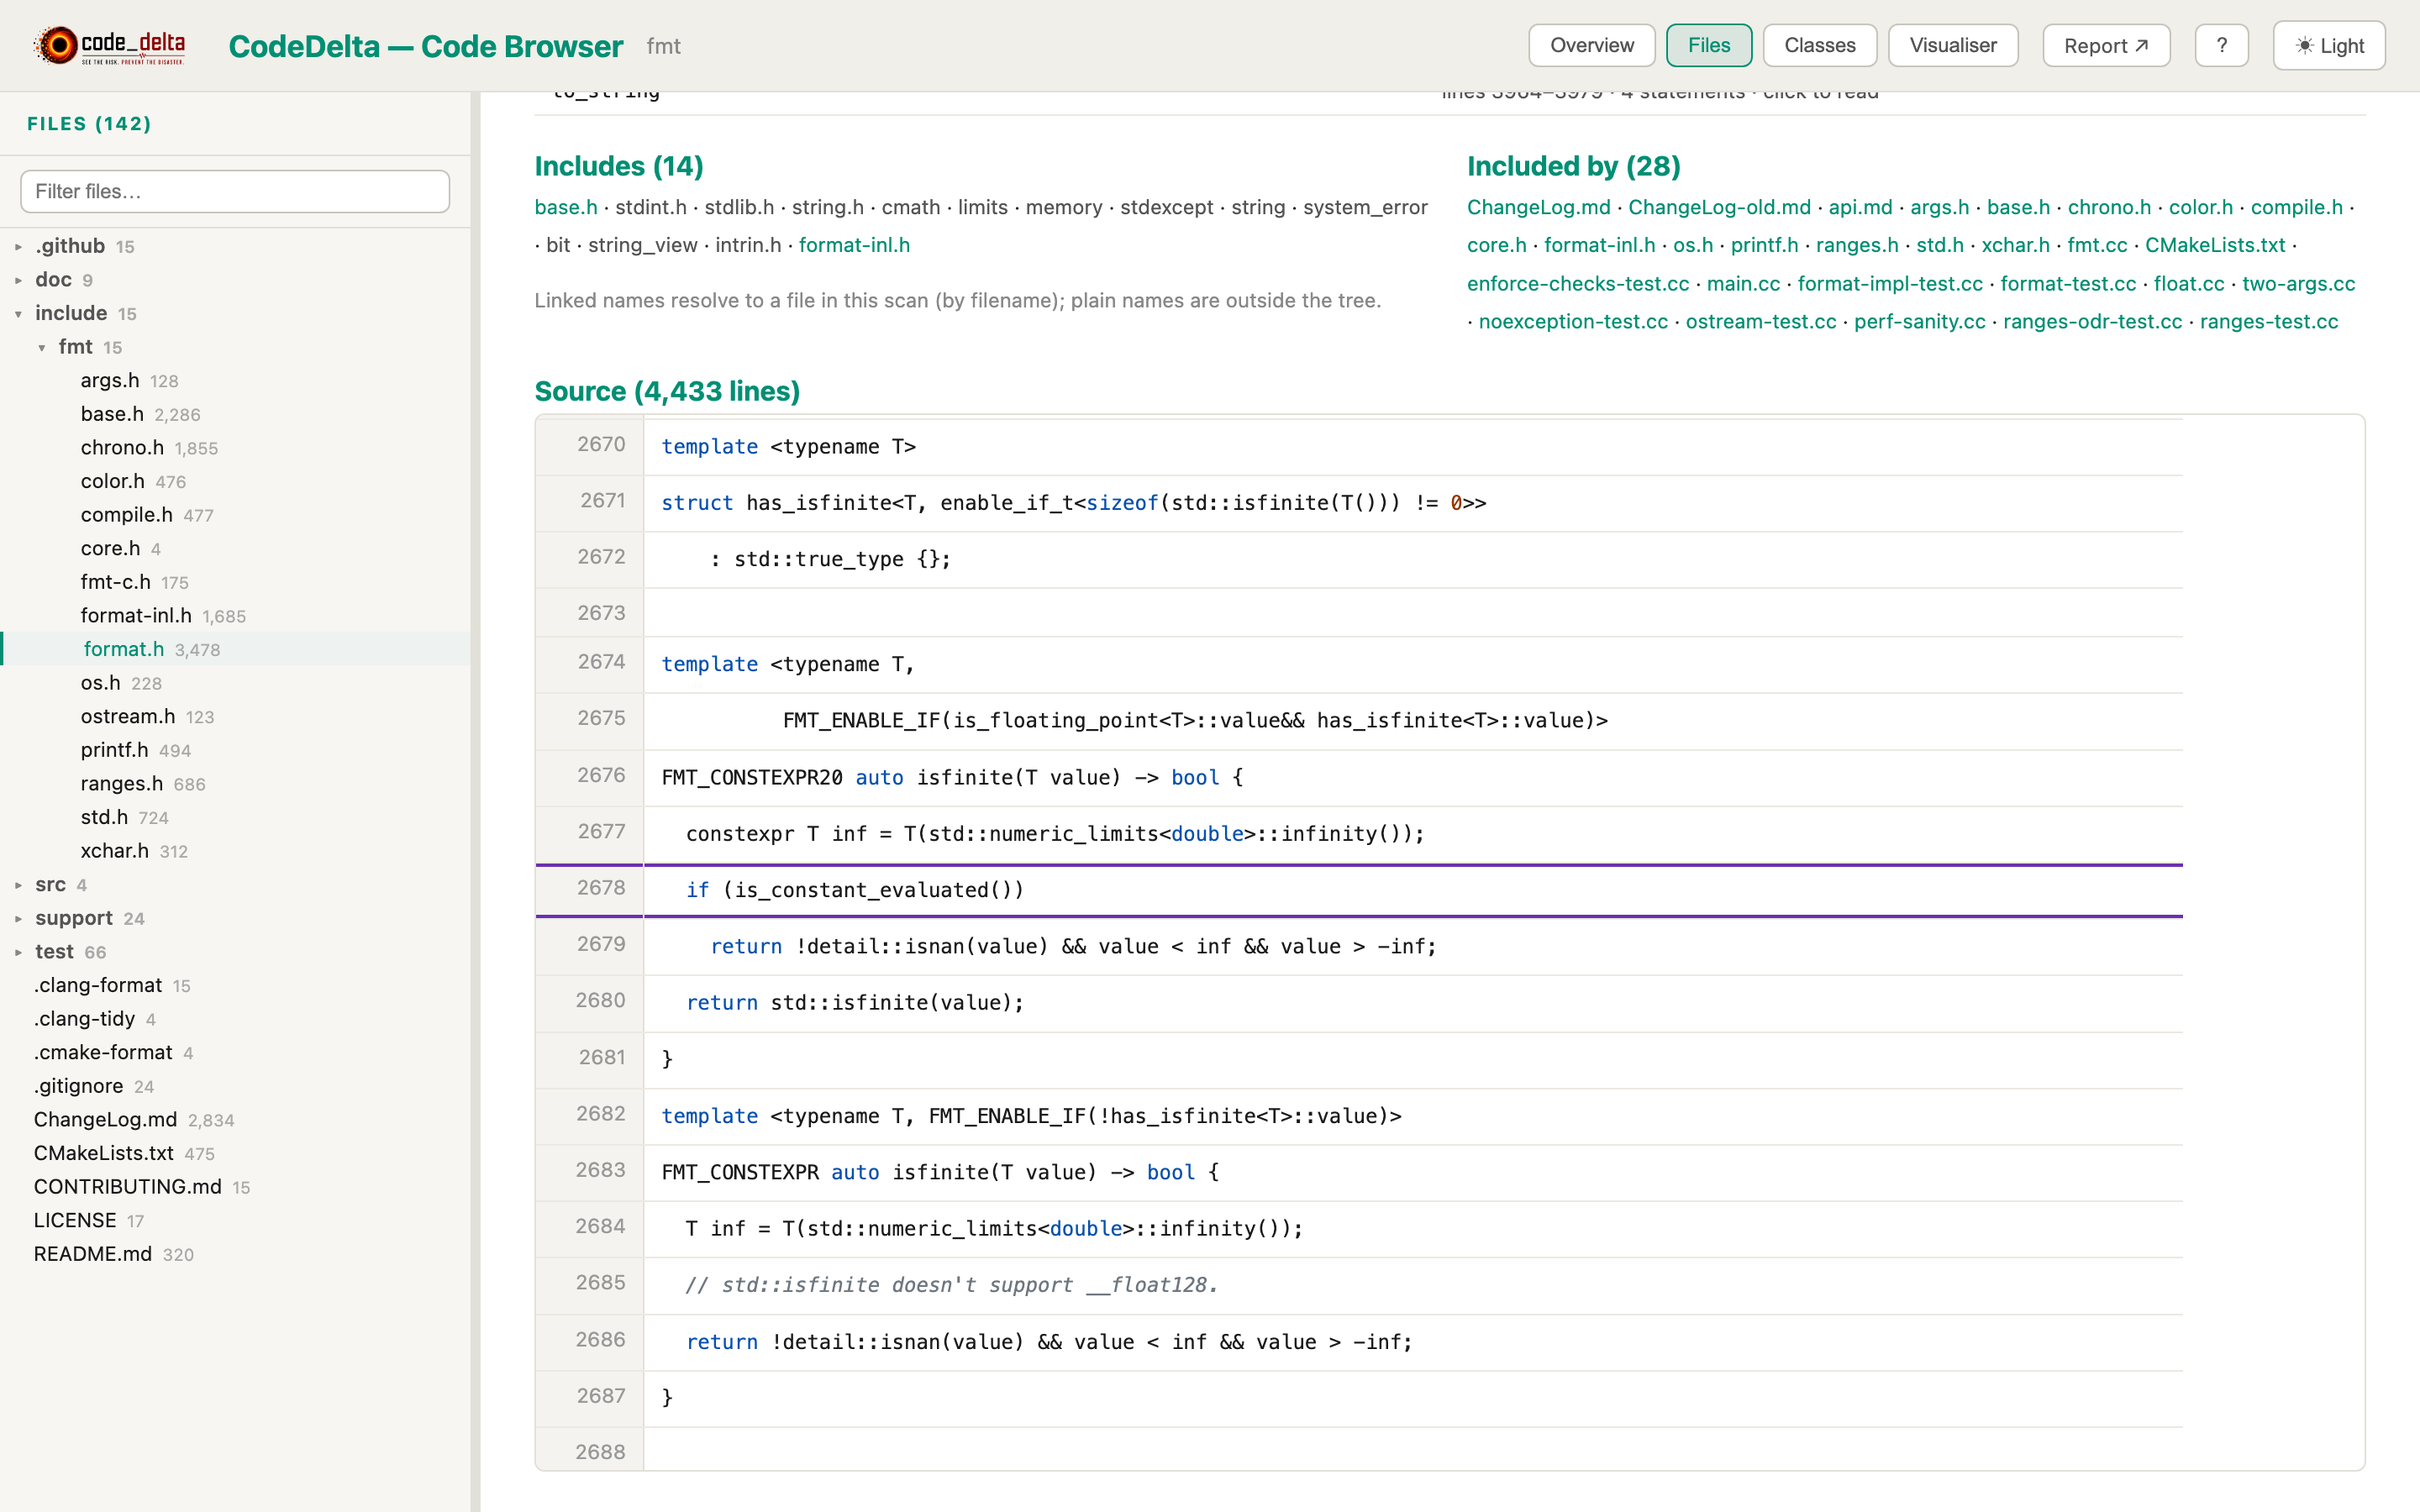Focus the Filter files input
The image size is (2420, 1512).
click(235, 191)
